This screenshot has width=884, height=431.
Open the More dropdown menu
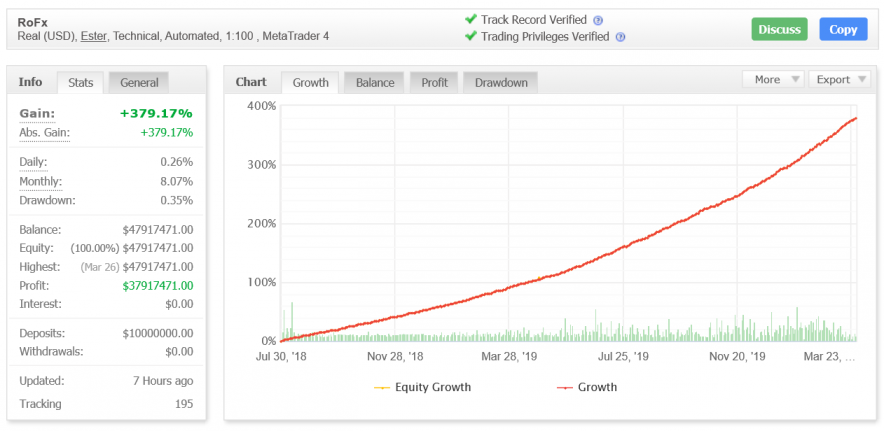pyautogui.click(x=772, y=80)
